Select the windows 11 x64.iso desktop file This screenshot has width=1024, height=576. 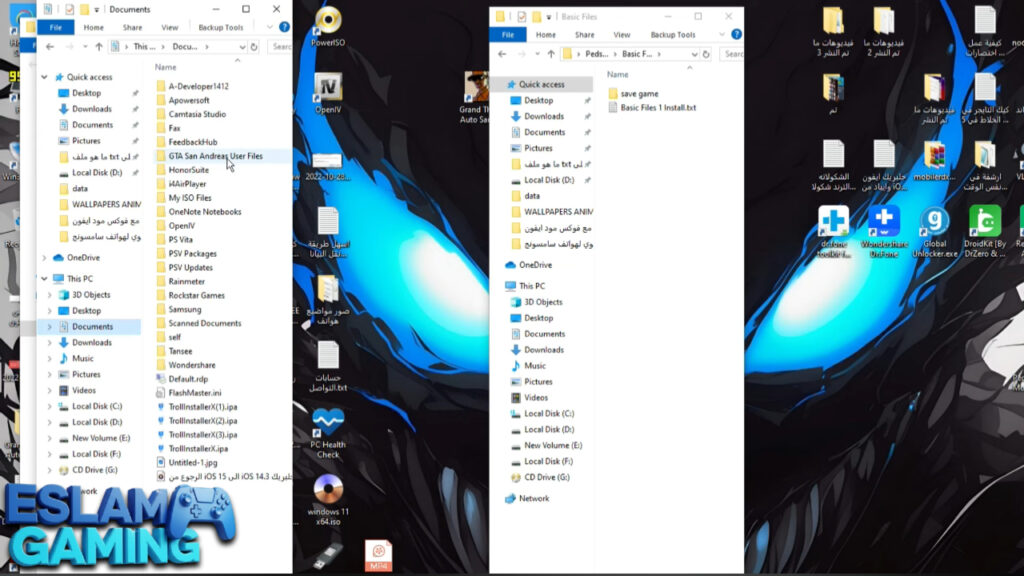(328, 489)
